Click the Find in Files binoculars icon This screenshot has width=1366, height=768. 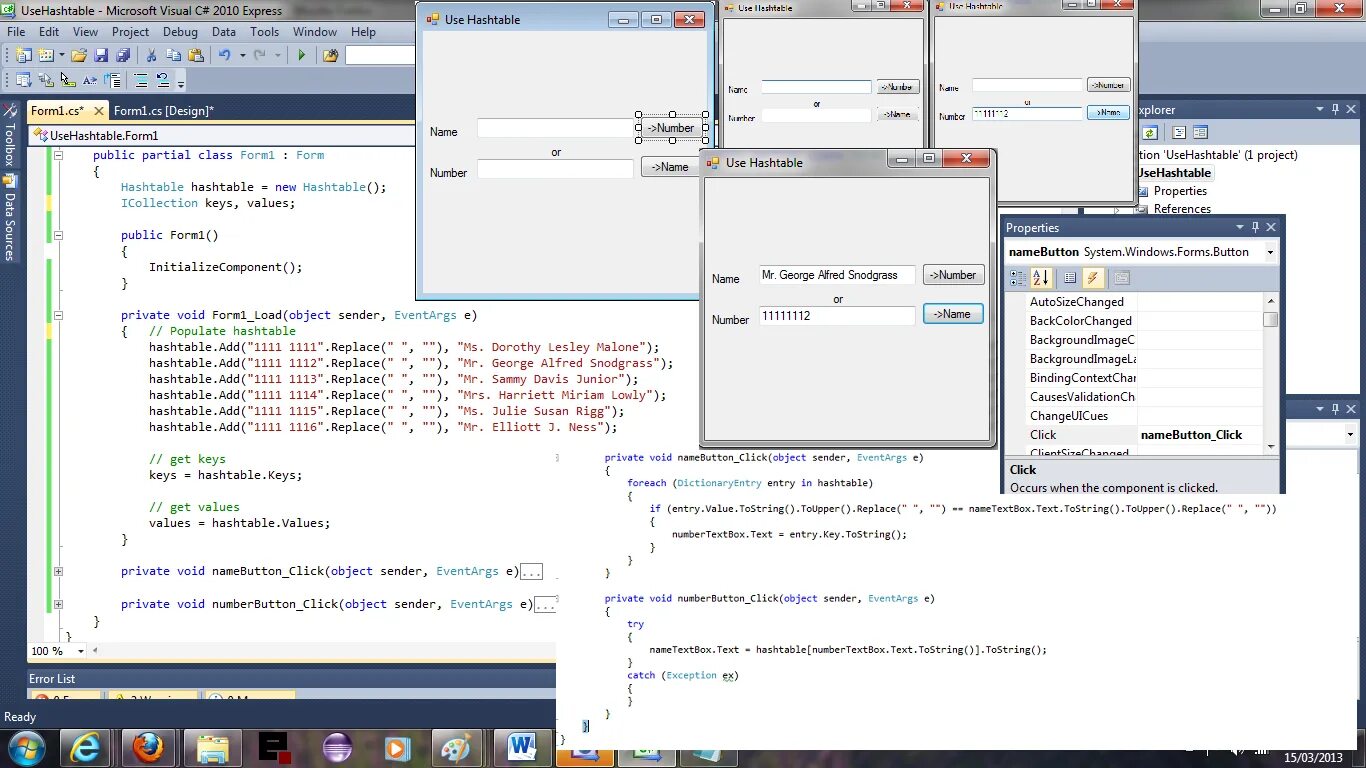(x=330, y=55)
